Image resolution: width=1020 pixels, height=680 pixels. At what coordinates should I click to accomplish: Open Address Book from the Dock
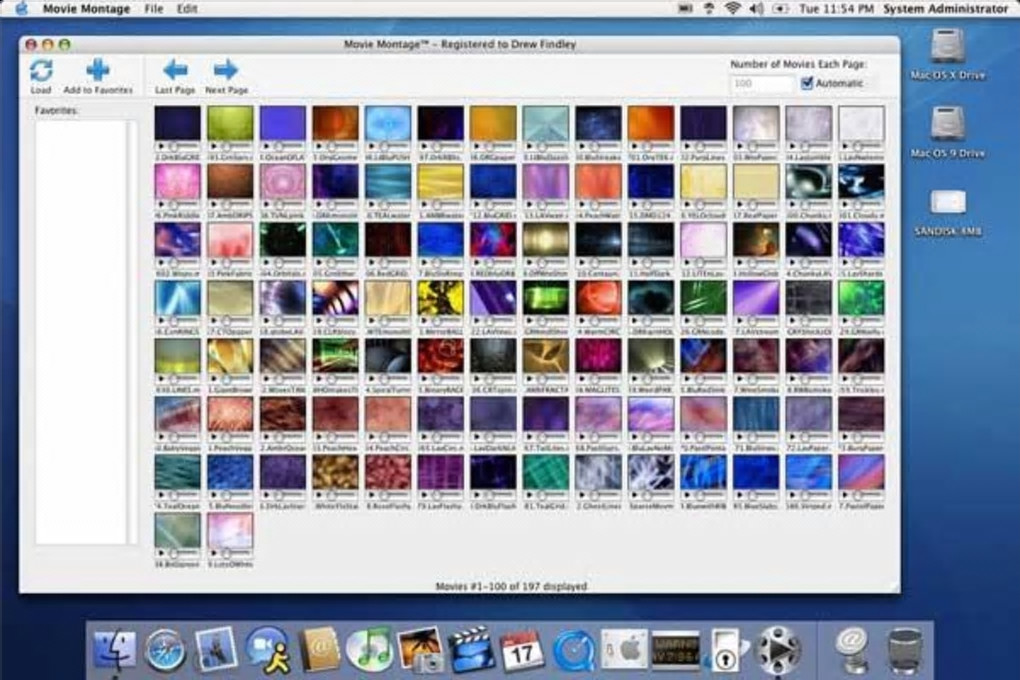319,649
